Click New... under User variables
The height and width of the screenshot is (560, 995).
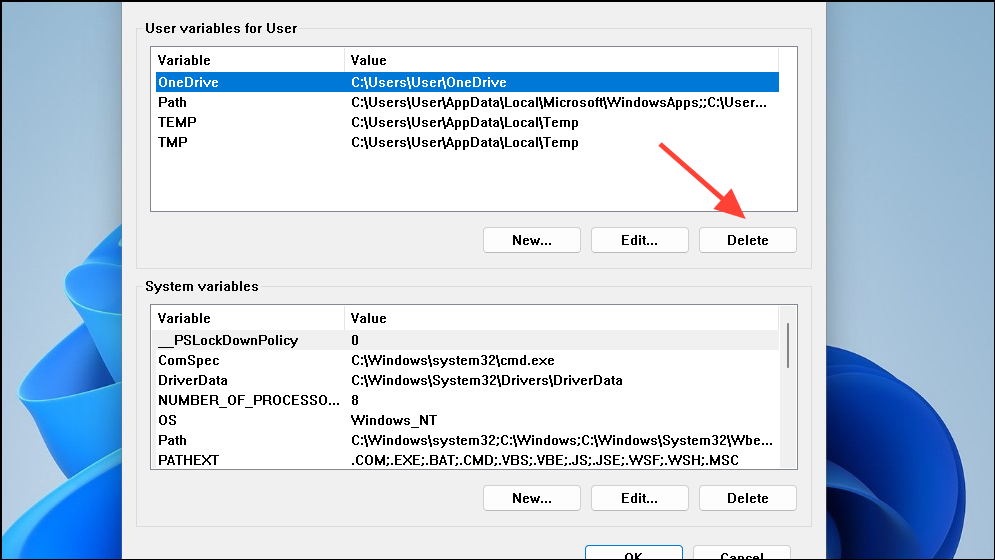[532, 240]
